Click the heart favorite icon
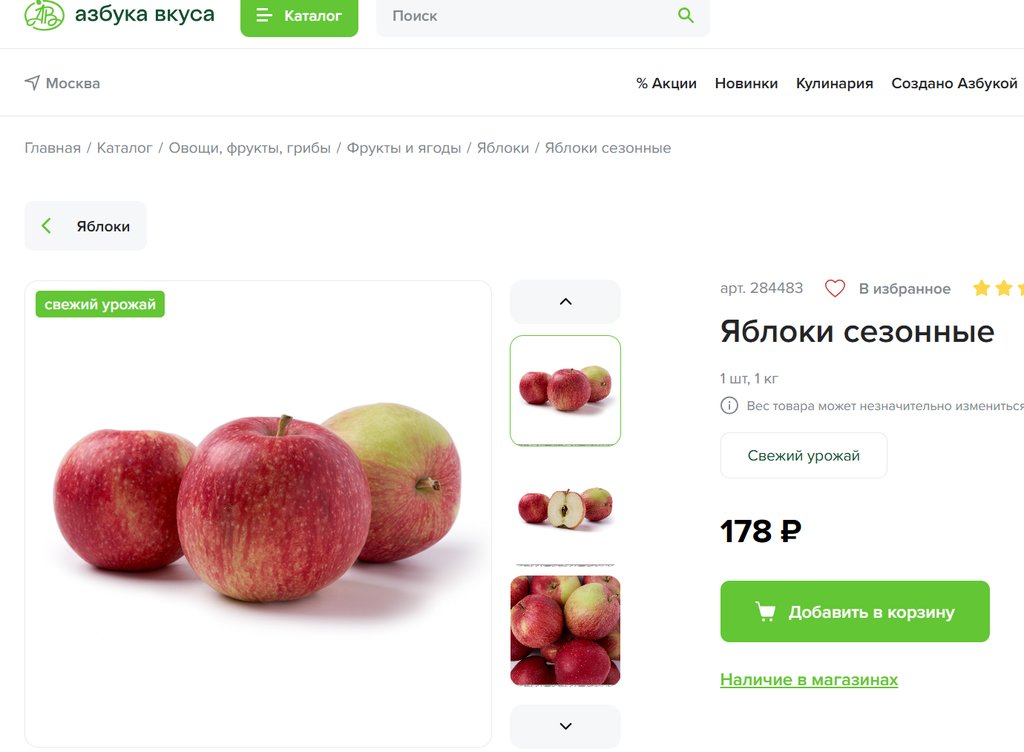 835,289
